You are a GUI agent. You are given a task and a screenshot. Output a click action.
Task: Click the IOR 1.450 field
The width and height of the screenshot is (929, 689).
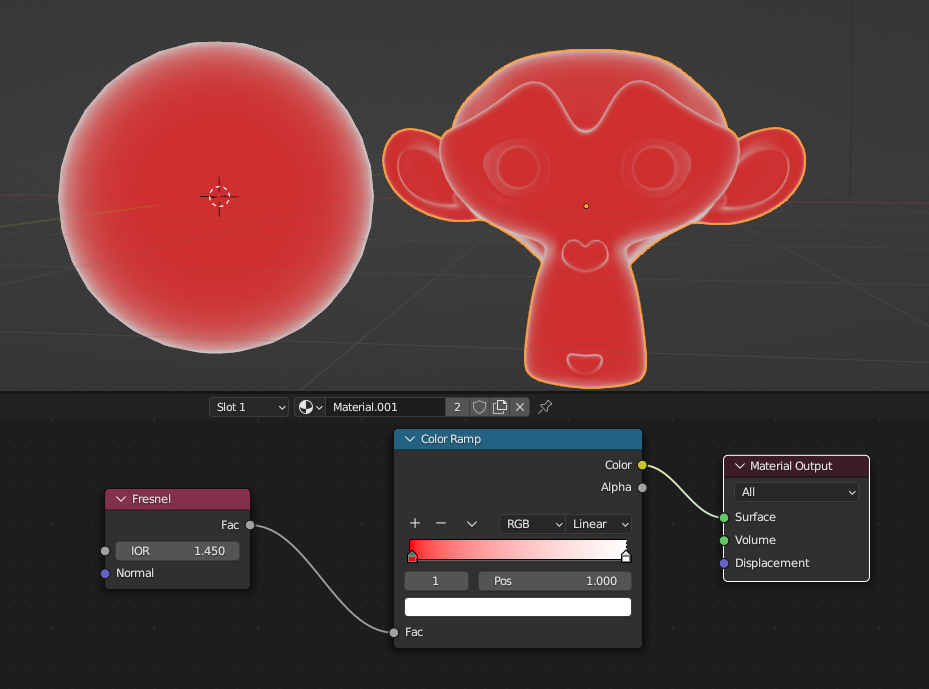point(178,551)
